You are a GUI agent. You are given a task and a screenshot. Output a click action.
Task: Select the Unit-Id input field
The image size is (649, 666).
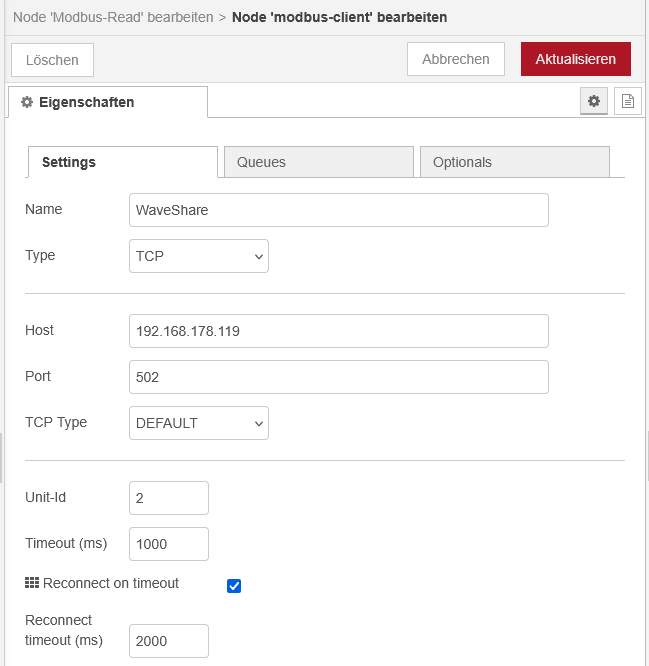(x=168, y=498)
